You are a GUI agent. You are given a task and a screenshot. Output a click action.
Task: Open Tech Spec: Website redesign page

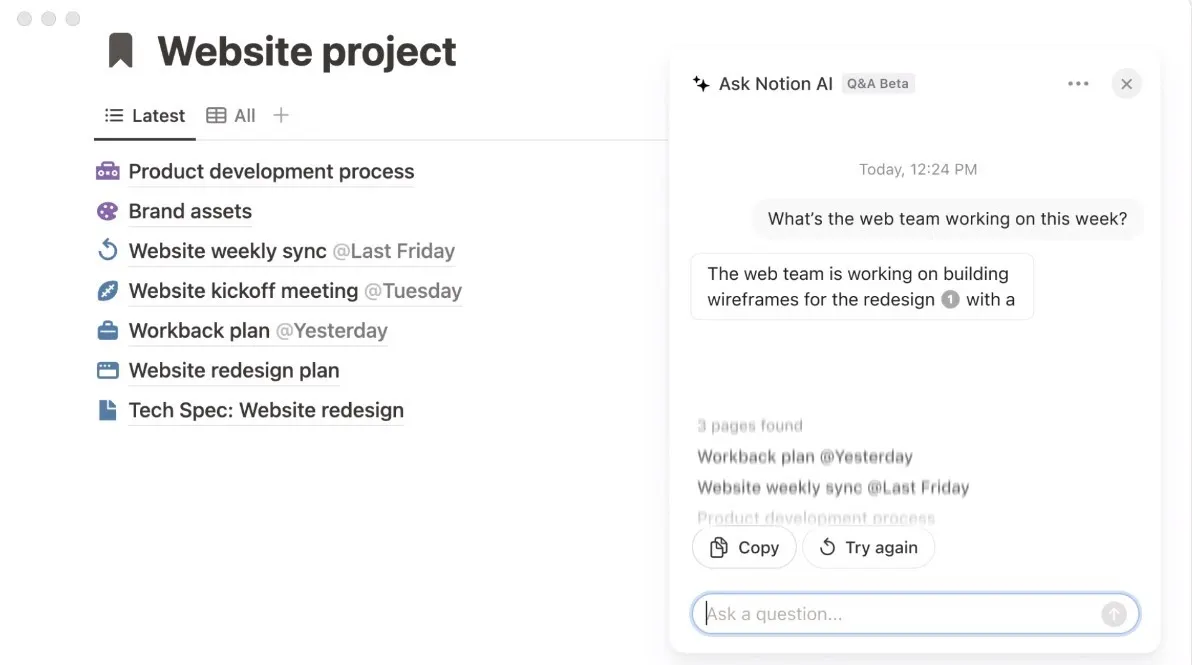(x=266, y=410)
